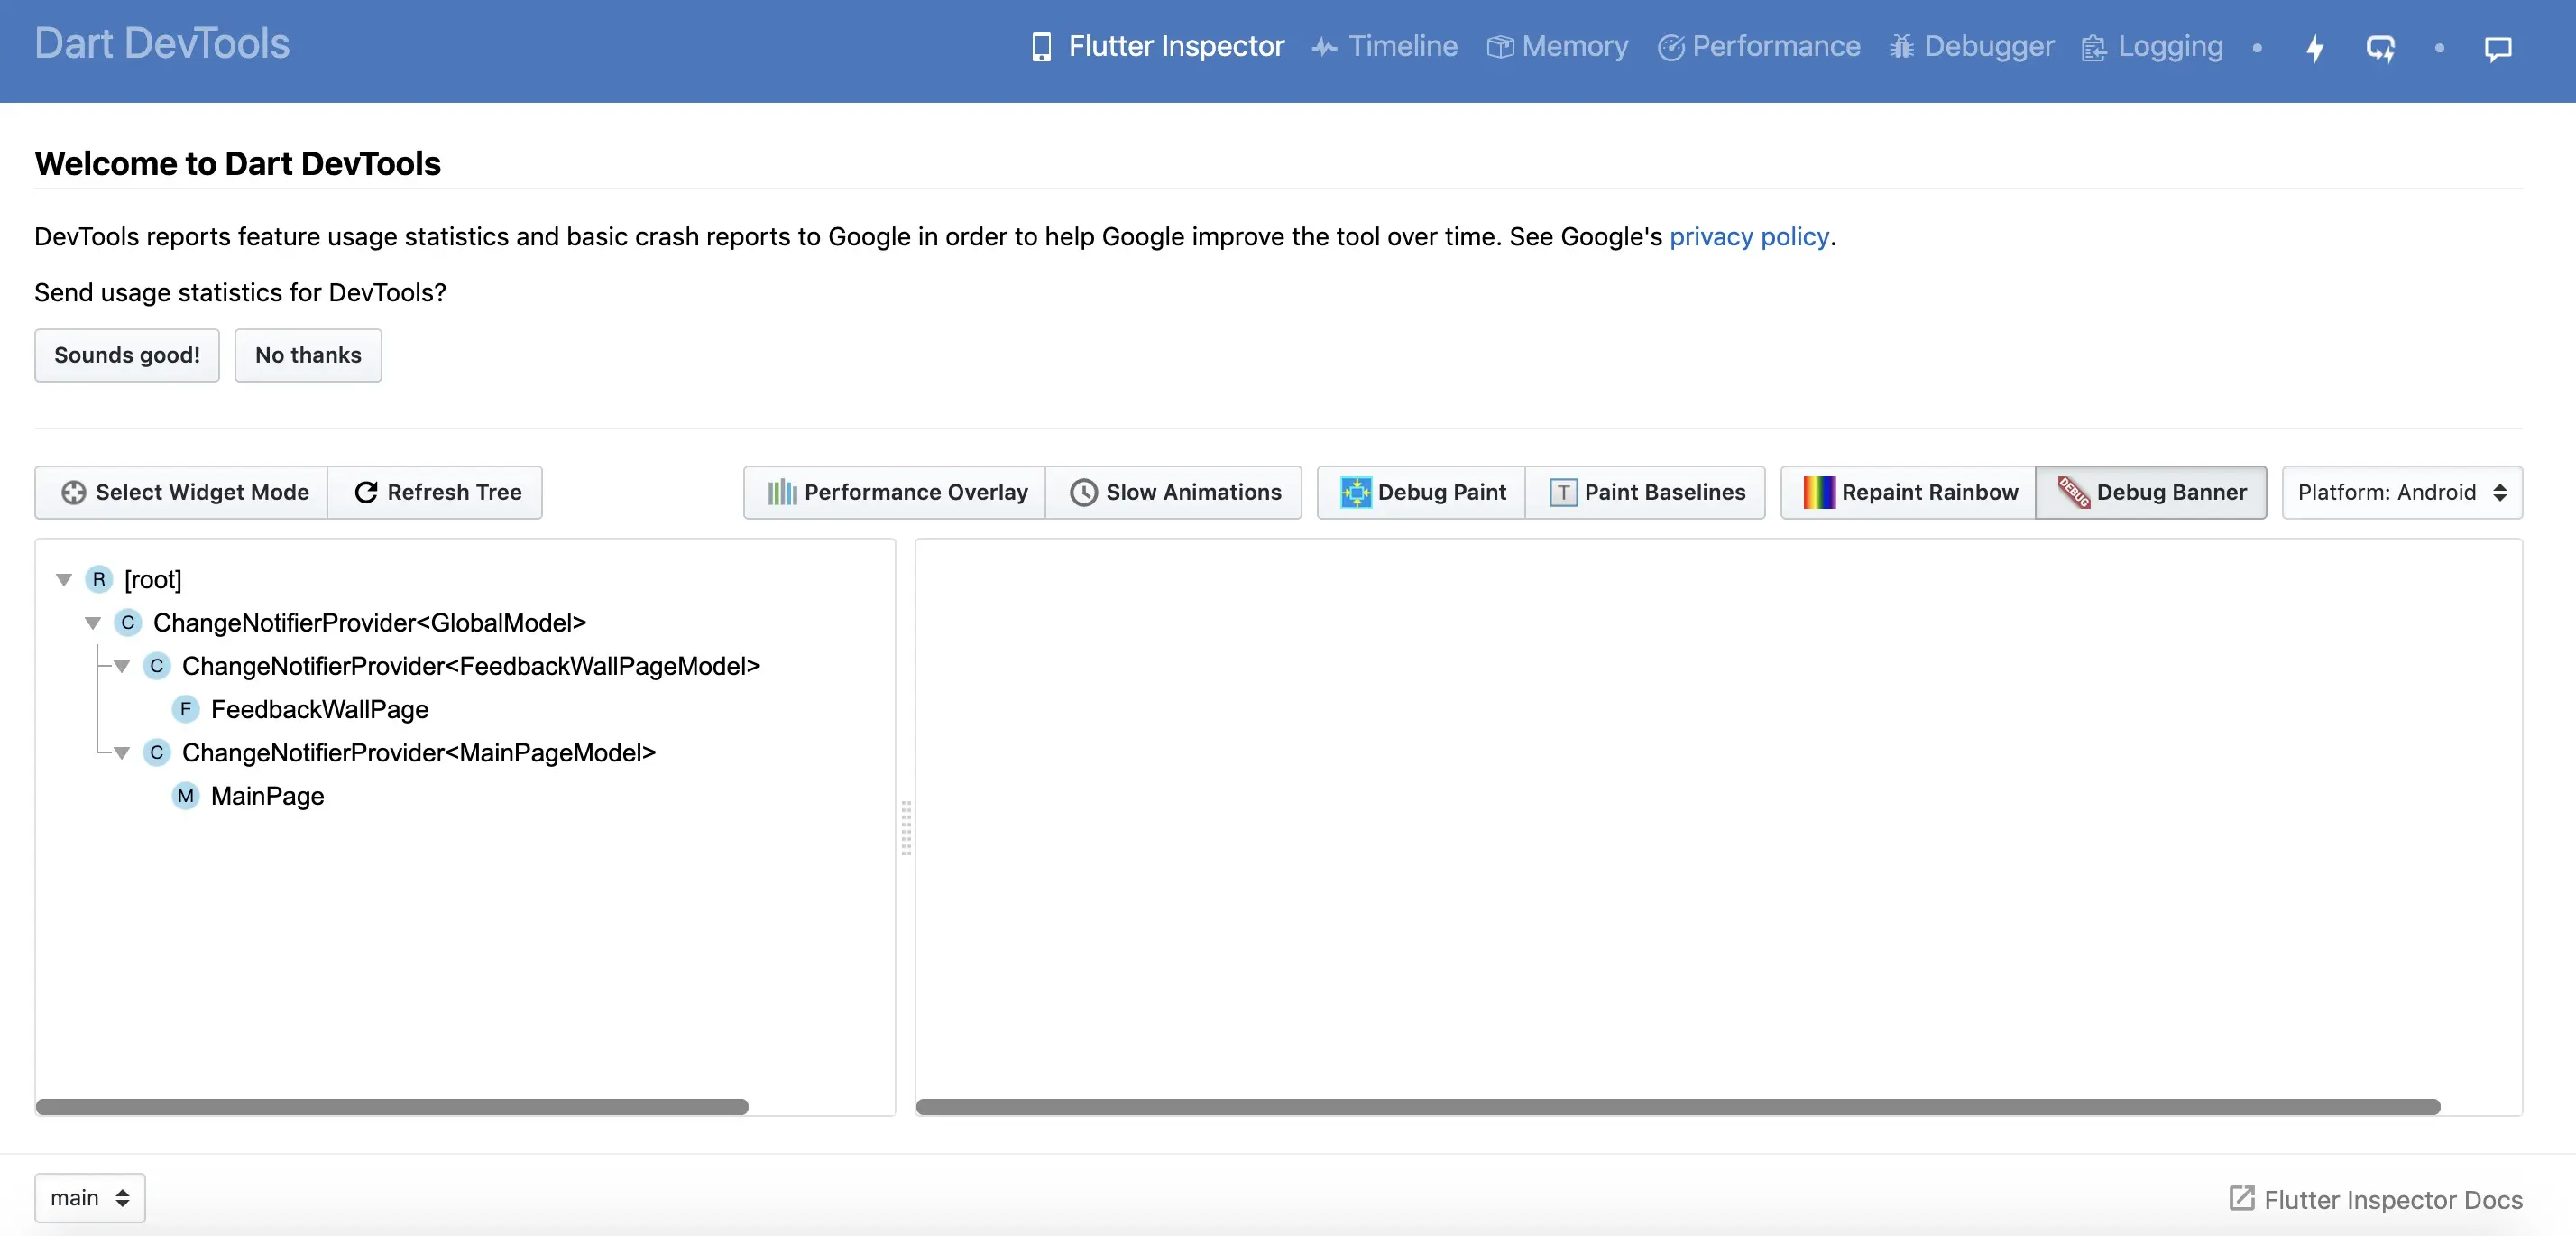Open the Logging tab
Image resolution: width=2576 pixels, height=1236 pixels.
(x=2152, y=46)
